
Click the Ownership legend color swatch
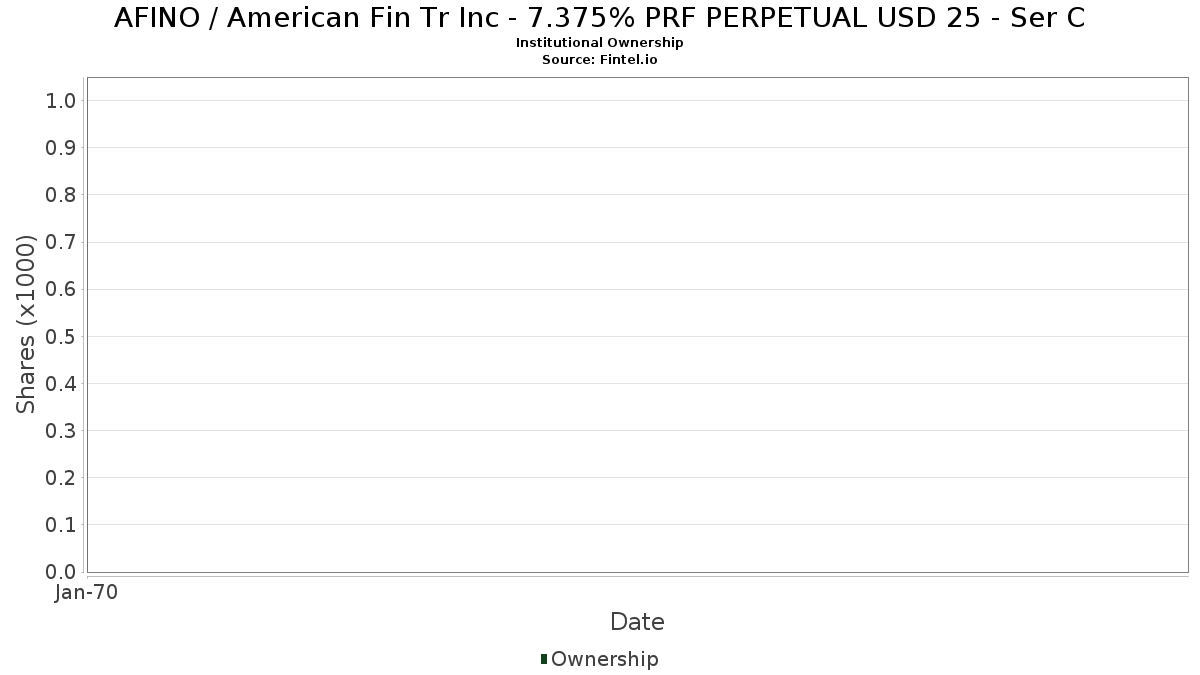(544, 659)
